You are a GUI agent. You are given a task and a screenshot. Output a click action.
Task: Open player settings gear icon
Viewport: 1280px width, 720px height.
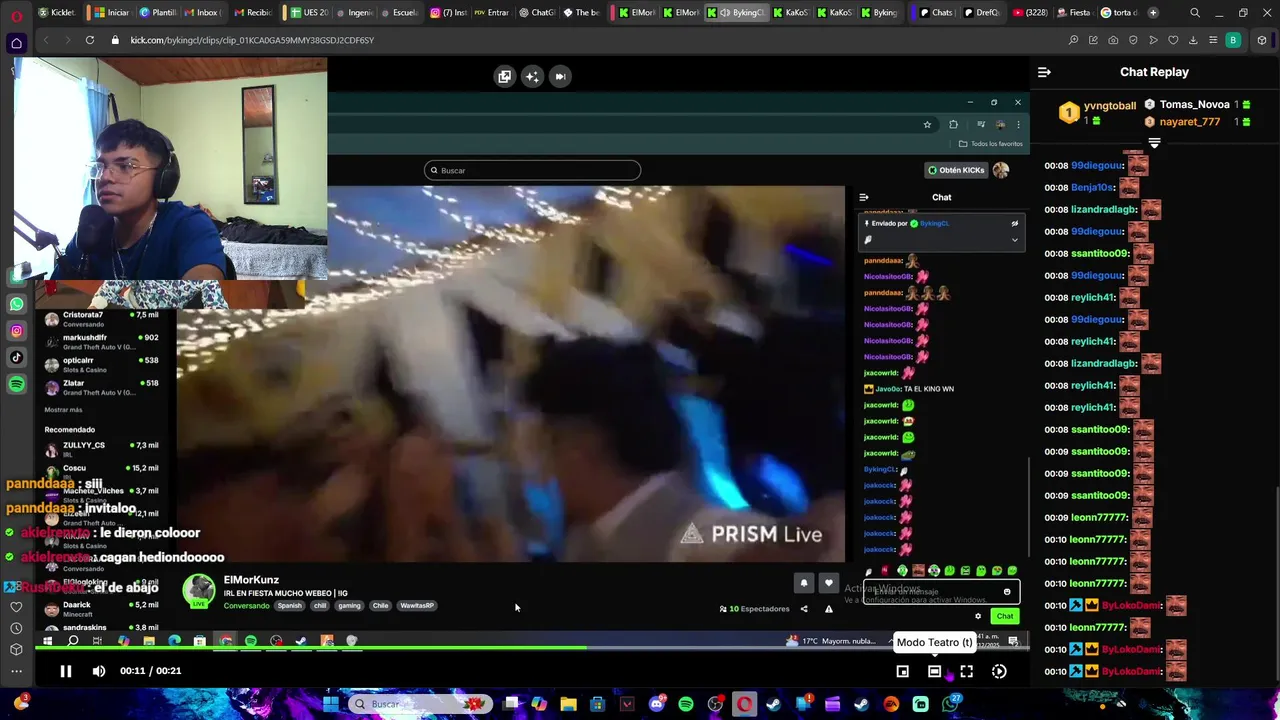point(999,671)
